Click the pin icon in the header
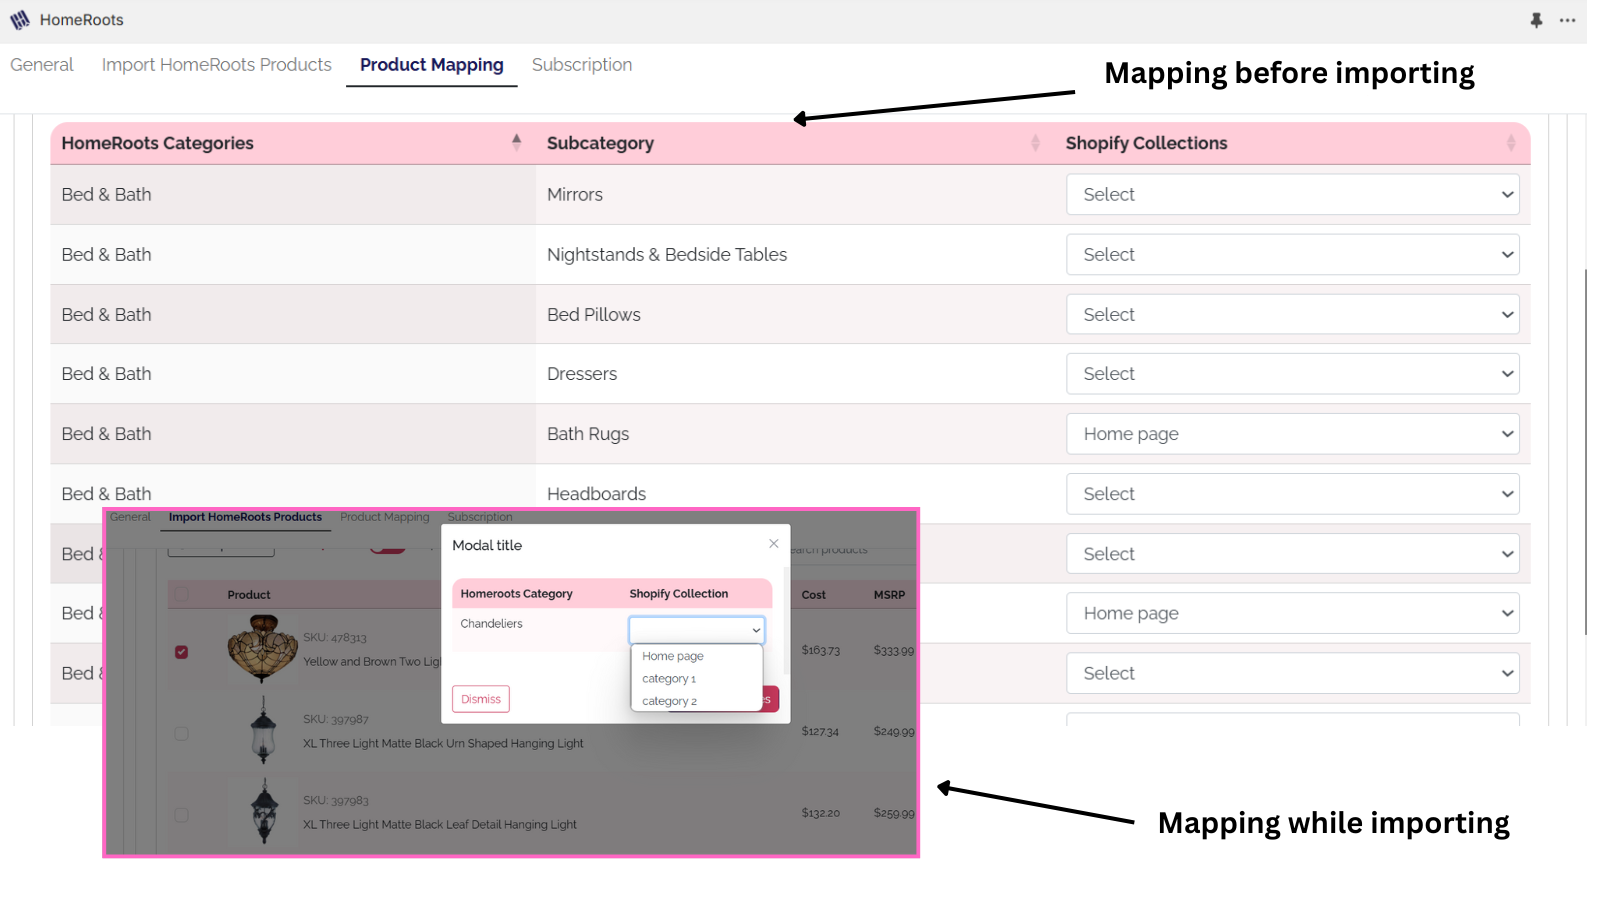Viewport: 1600px width, 900px height. tap(1537, 20)
